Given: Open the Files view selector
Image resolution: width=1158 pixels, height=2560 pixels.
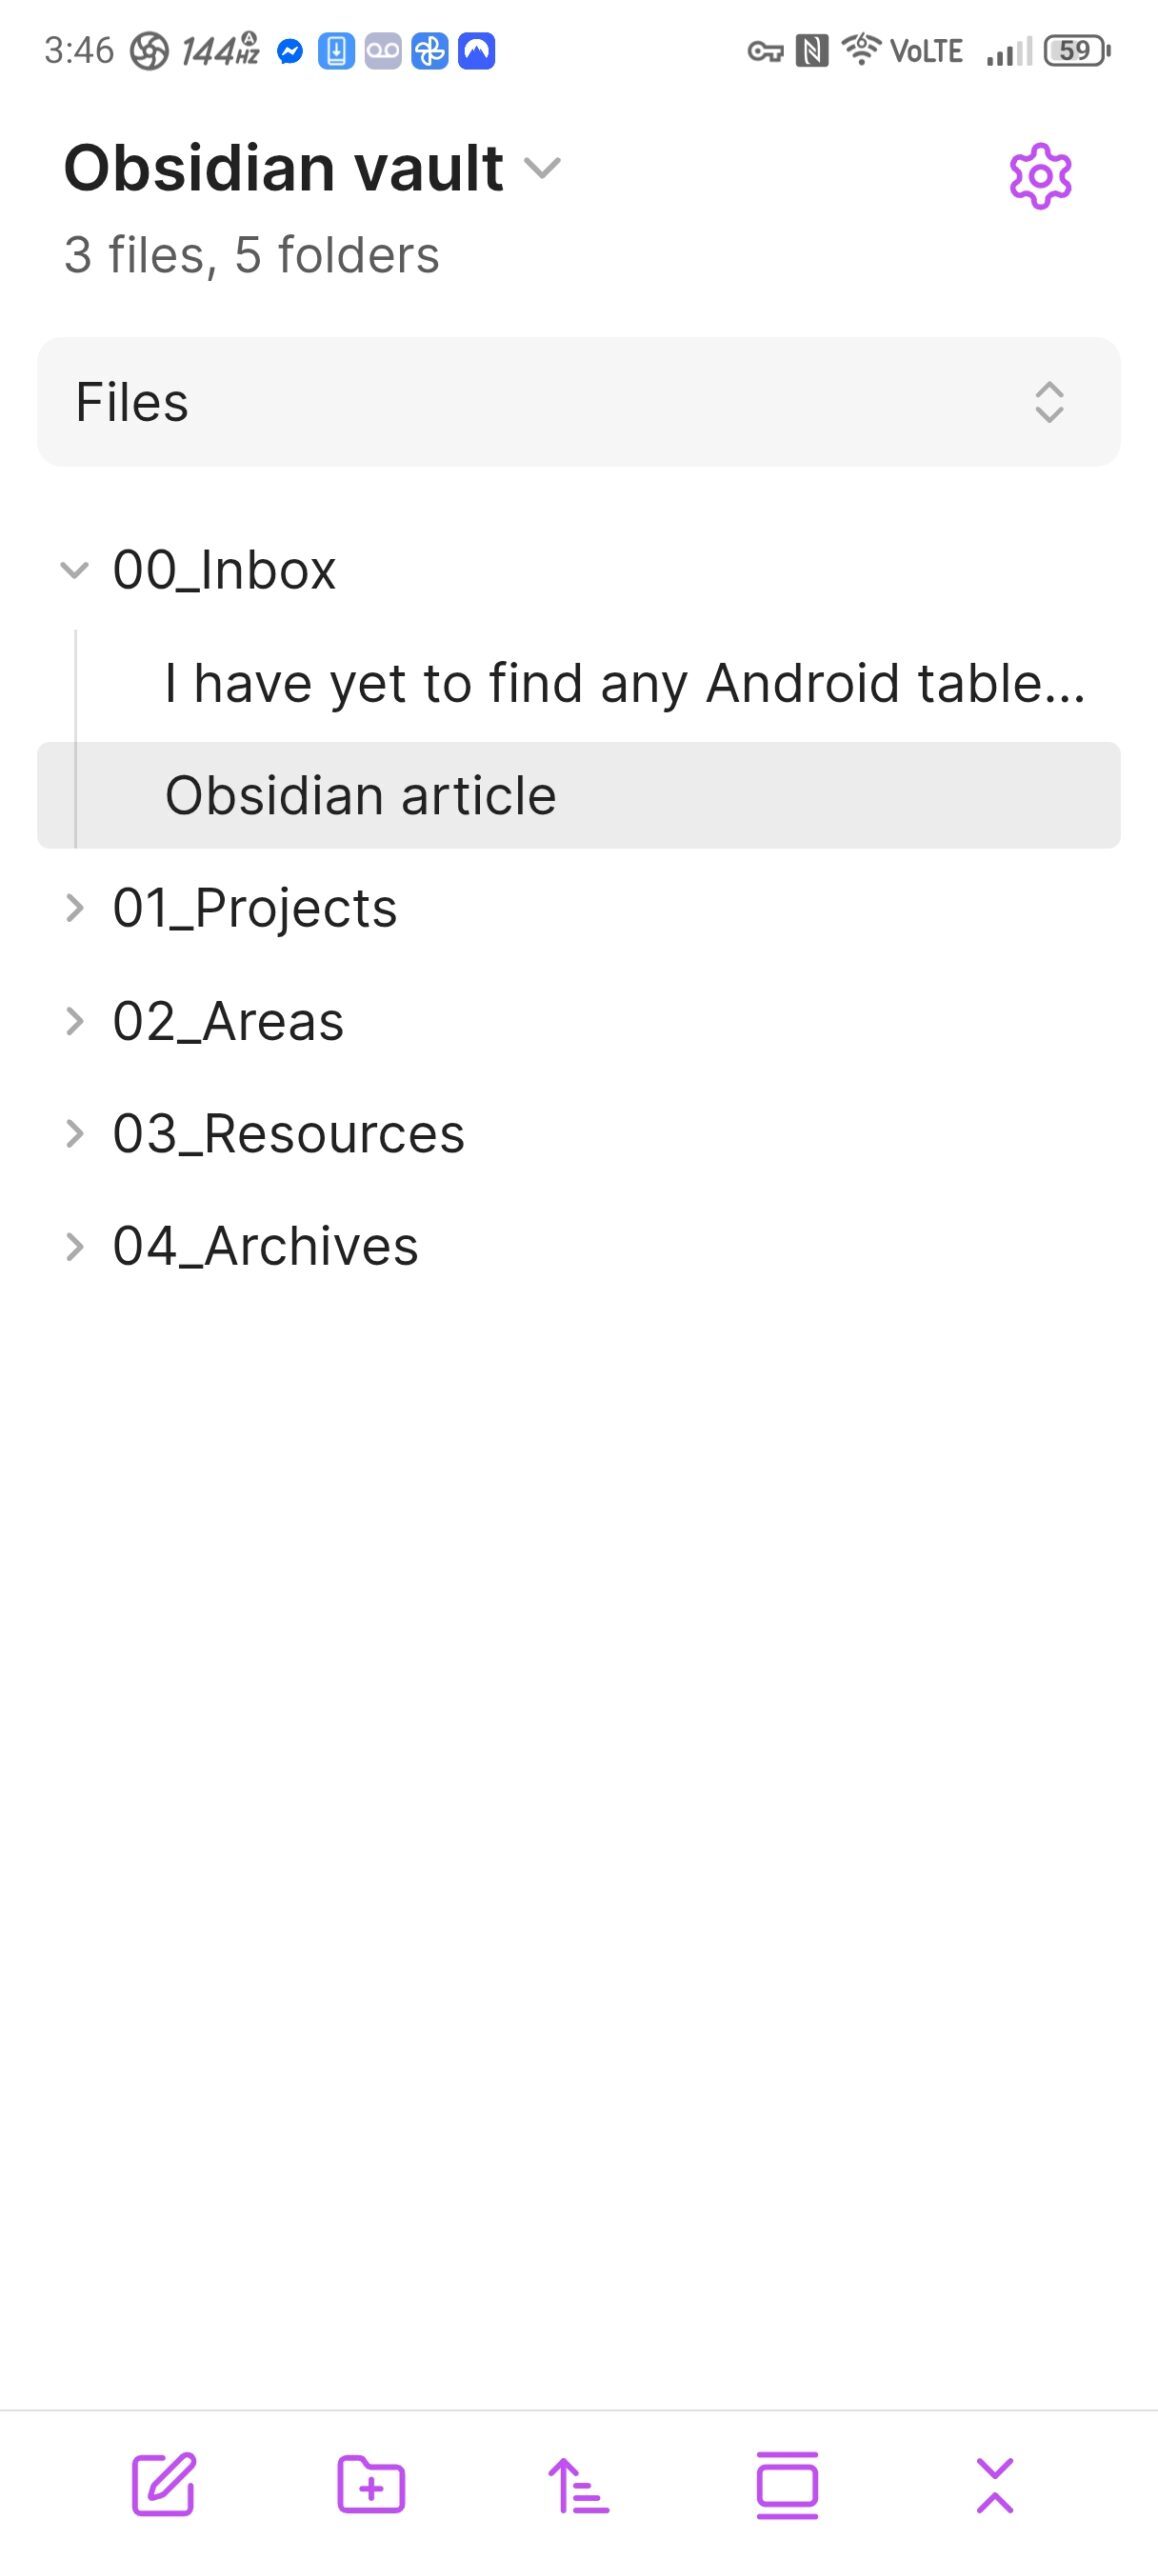Looking at the screenshot, I should pos(578,402).
